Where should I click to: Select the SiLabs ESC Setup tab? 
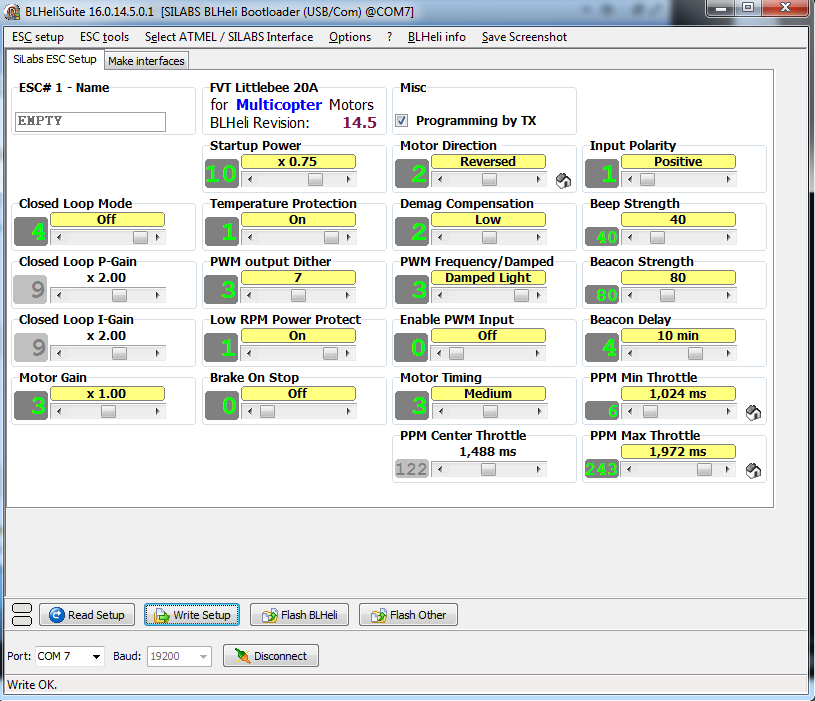(55, 59)
